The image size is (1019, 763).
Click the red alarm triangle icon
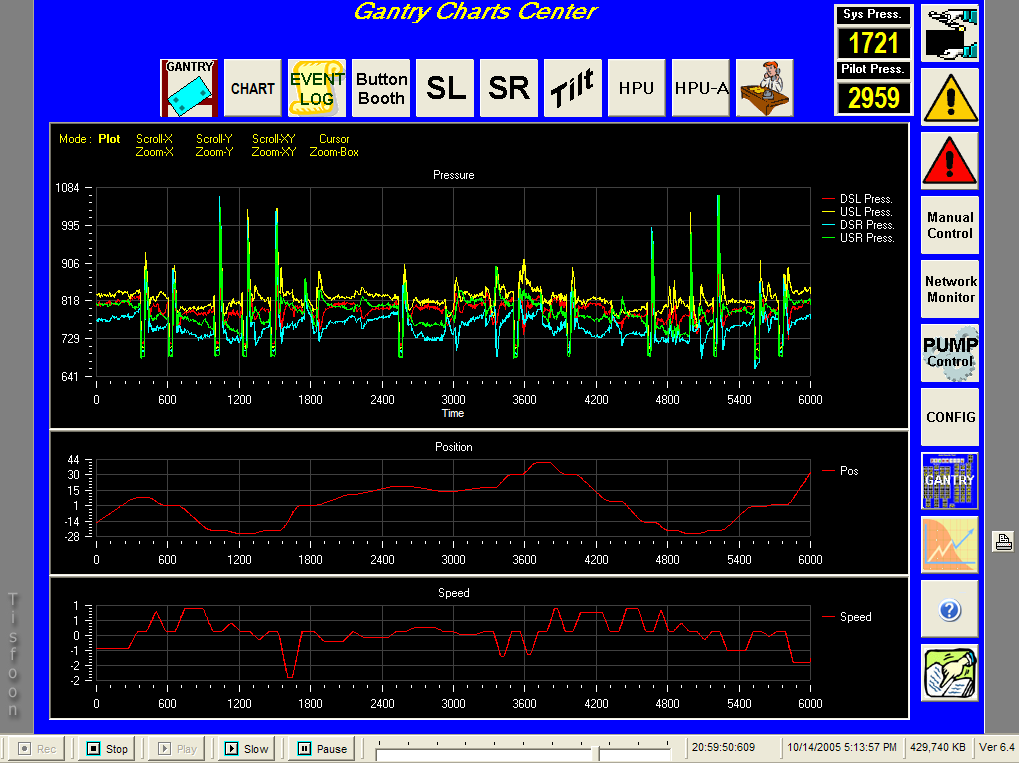point(949,161)
